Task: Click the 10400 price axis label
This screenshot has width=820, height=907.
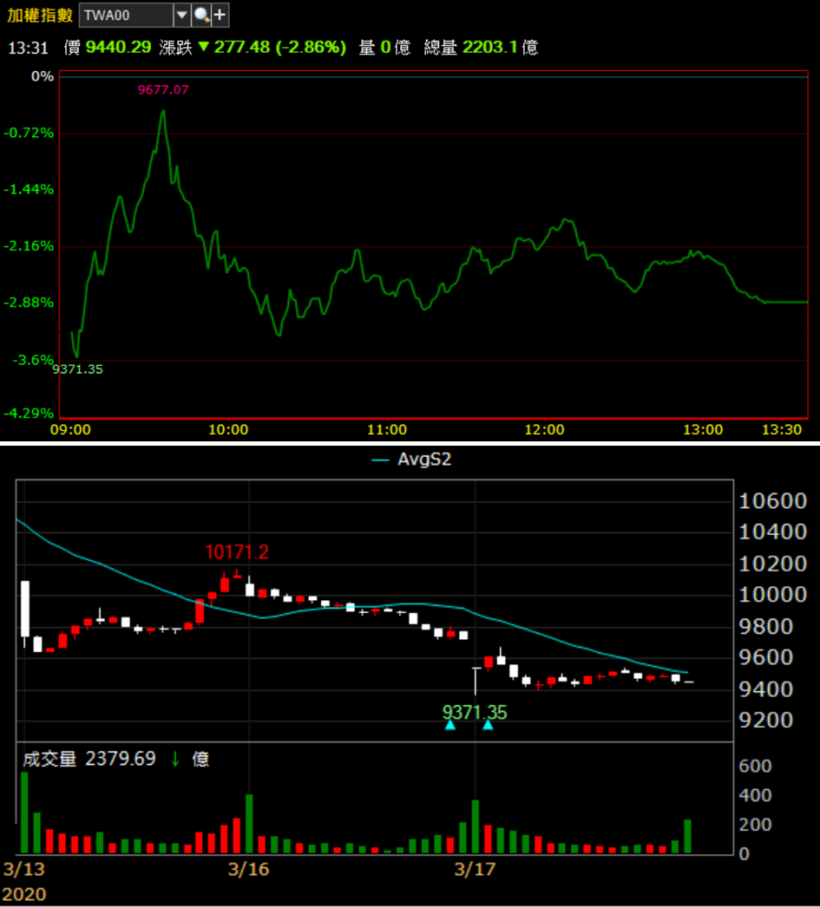Action: (x=773, y=532)
